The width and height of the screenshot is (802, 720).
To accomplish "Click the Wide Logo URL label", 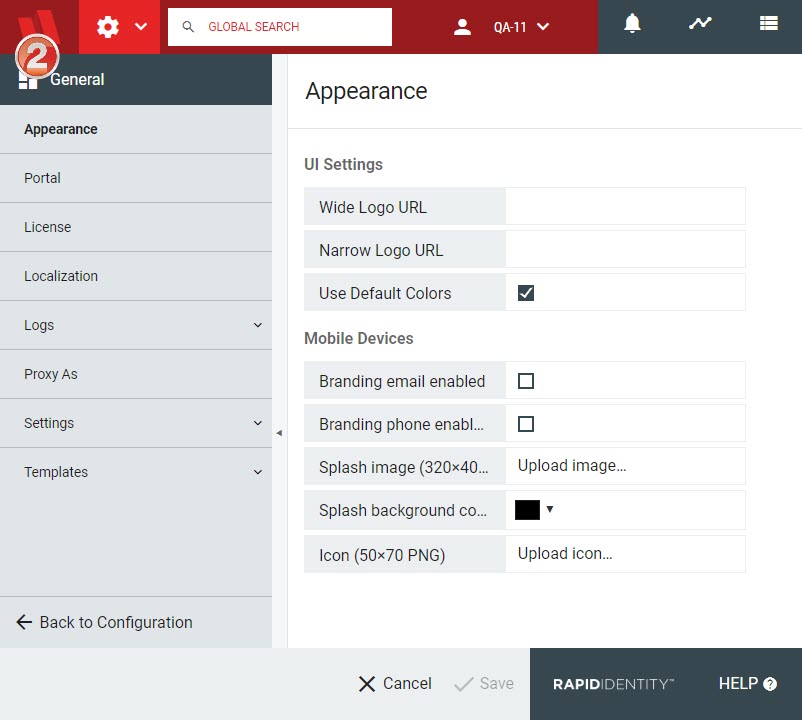I will click(x=373, y=207).
